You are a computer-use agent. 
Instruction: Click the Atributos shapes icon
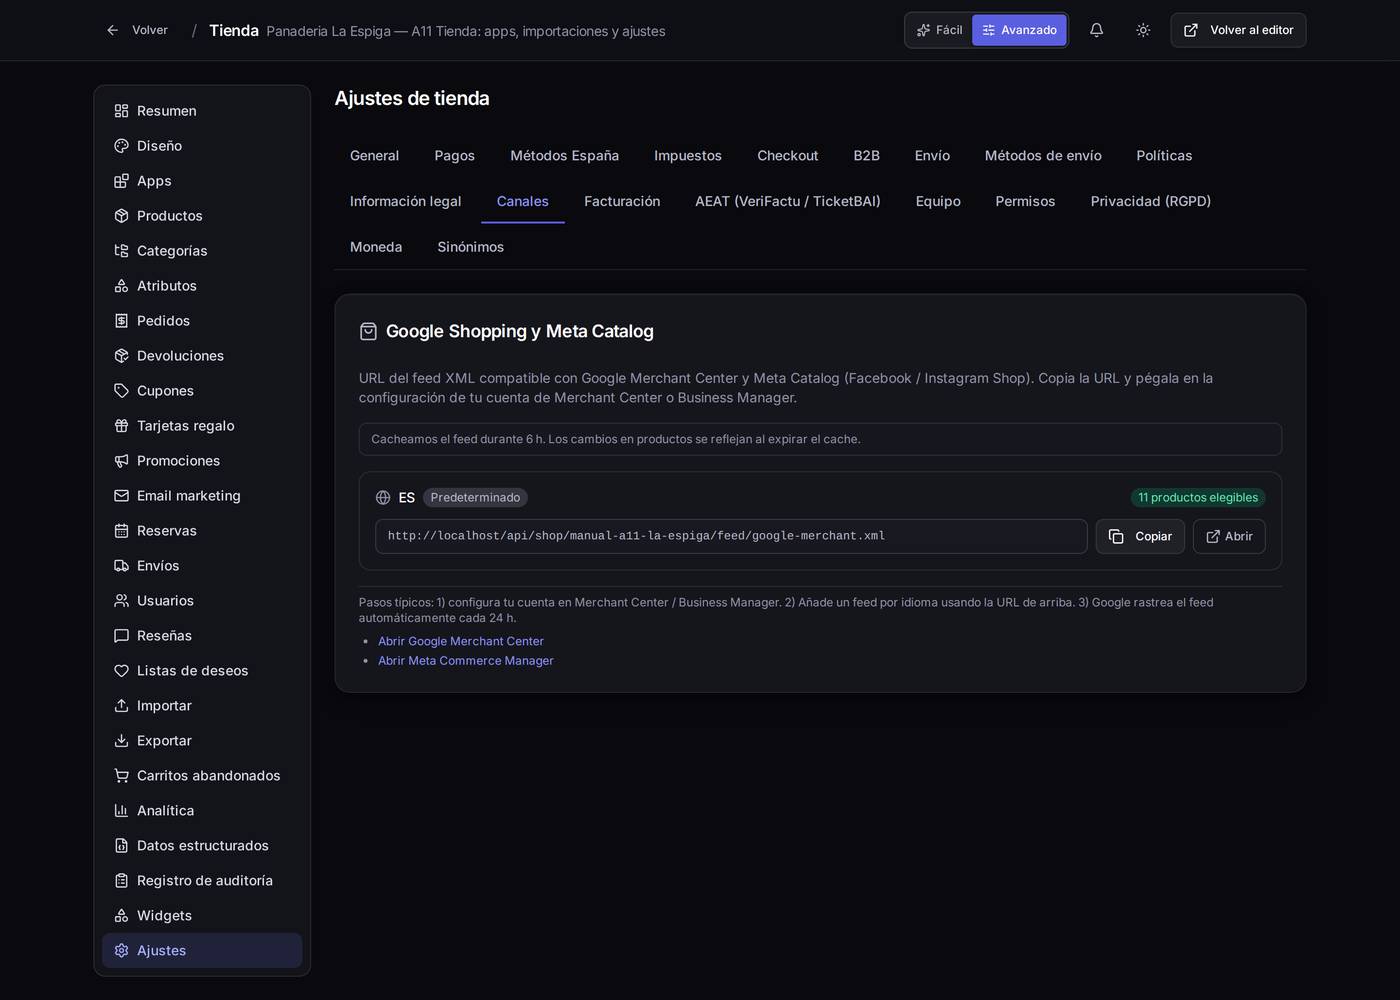121,286
